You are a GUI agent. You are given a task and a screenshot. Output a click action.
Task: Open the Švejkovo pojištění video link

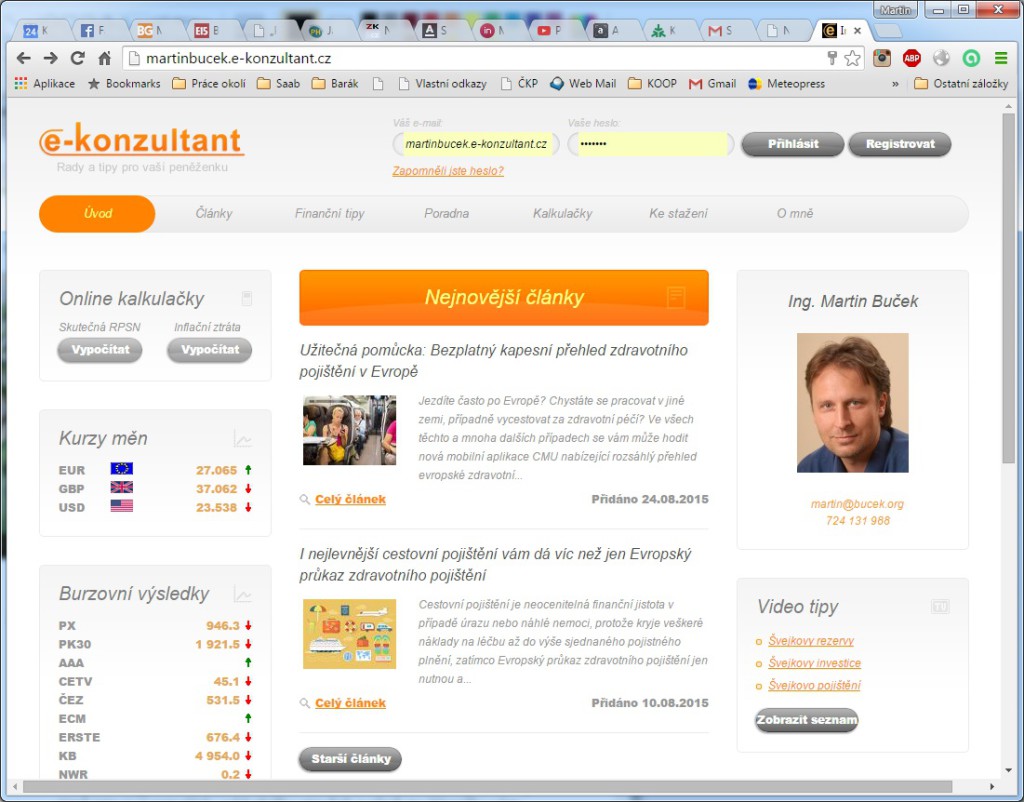coord(814,685)
